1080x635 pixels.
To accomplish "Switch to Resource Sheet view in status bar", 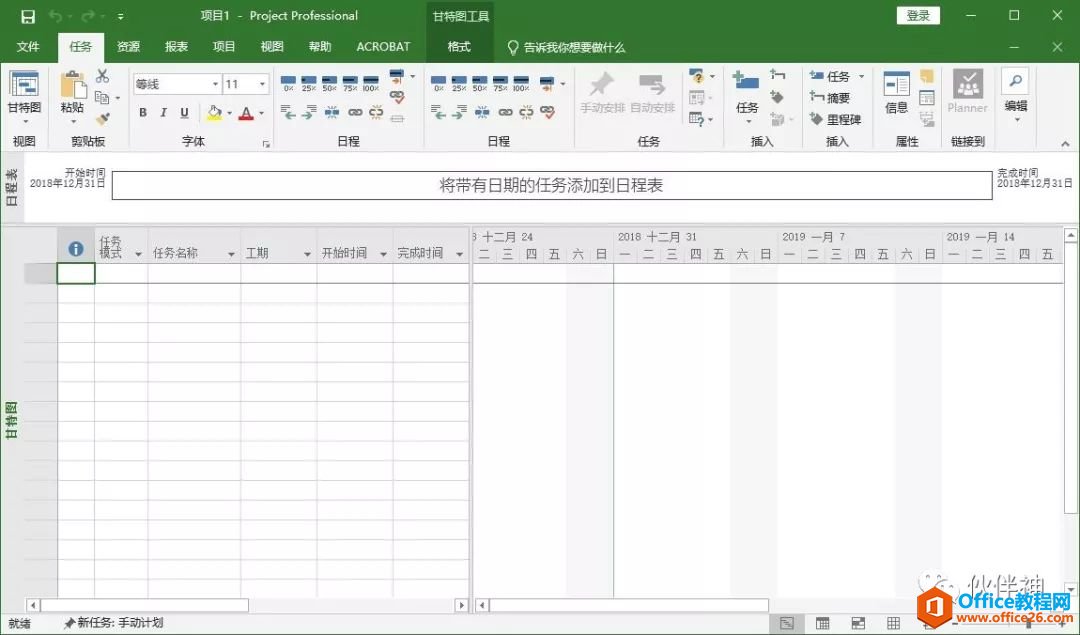I will [893, 623].
